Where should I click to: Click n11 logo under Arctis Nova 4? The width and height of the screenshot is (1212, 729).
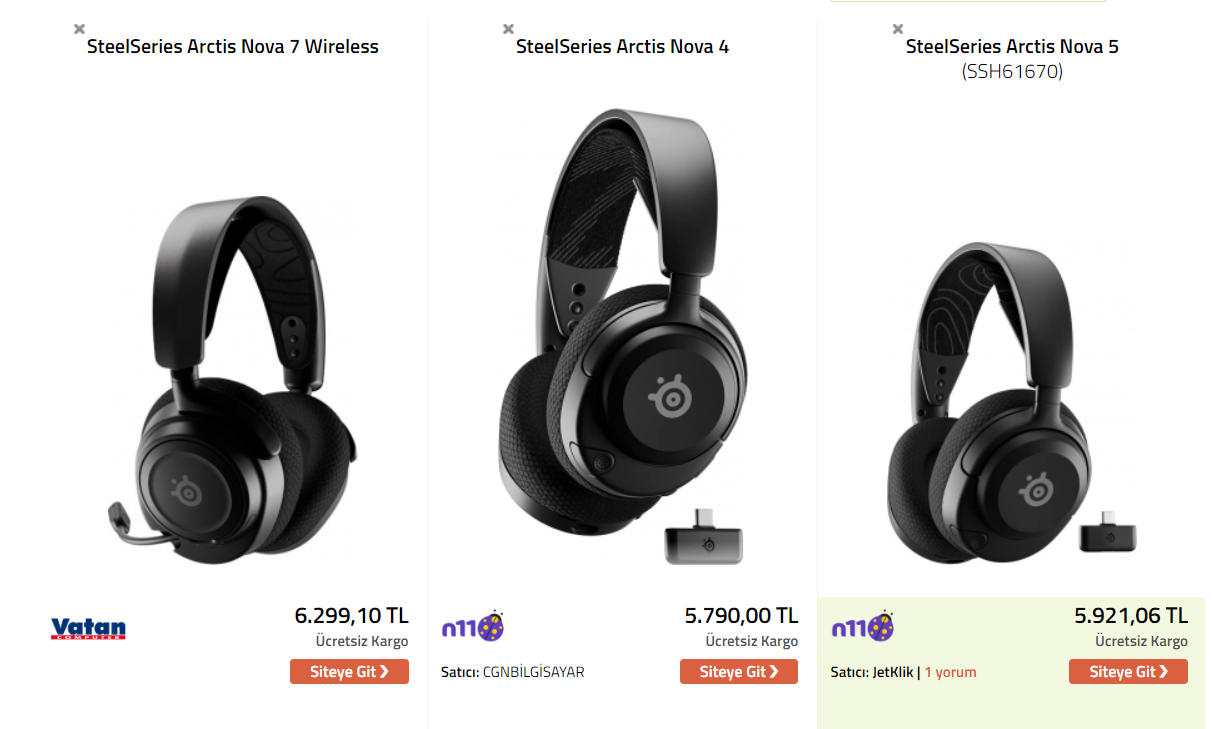pos(473,627)
